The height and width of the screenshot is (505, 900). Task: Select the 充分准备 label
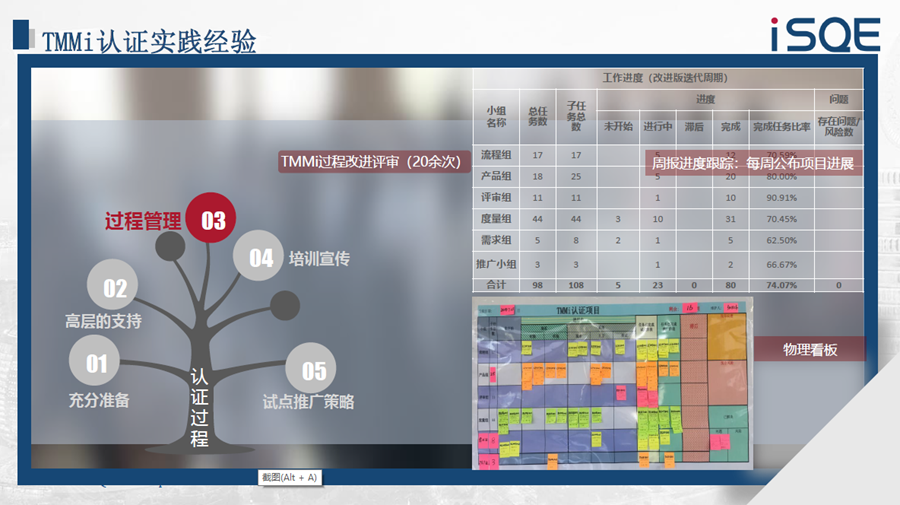[99, 400]
